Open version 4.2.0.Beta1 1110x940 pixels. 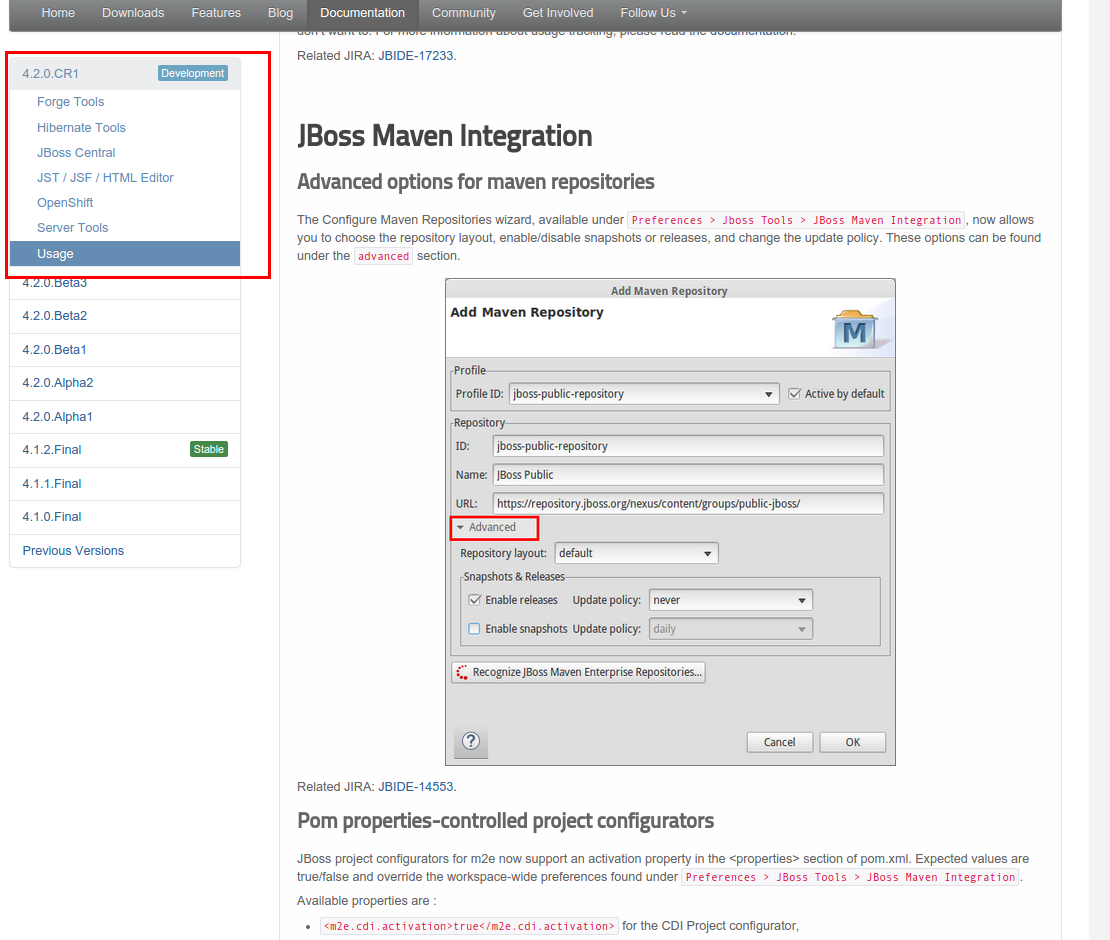54,350
